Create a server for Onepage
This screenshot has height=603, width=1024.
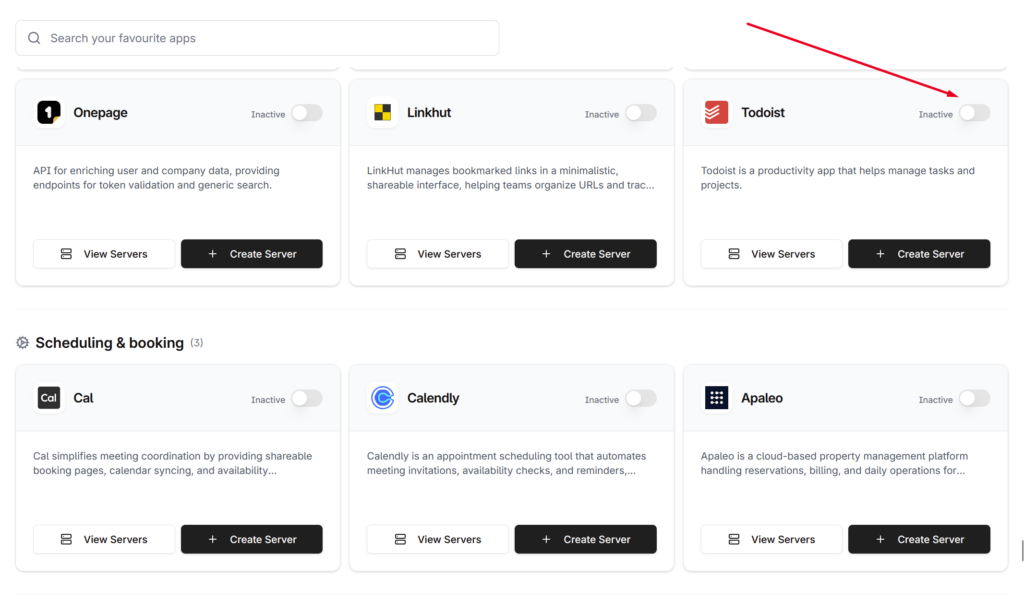point(251,253)
